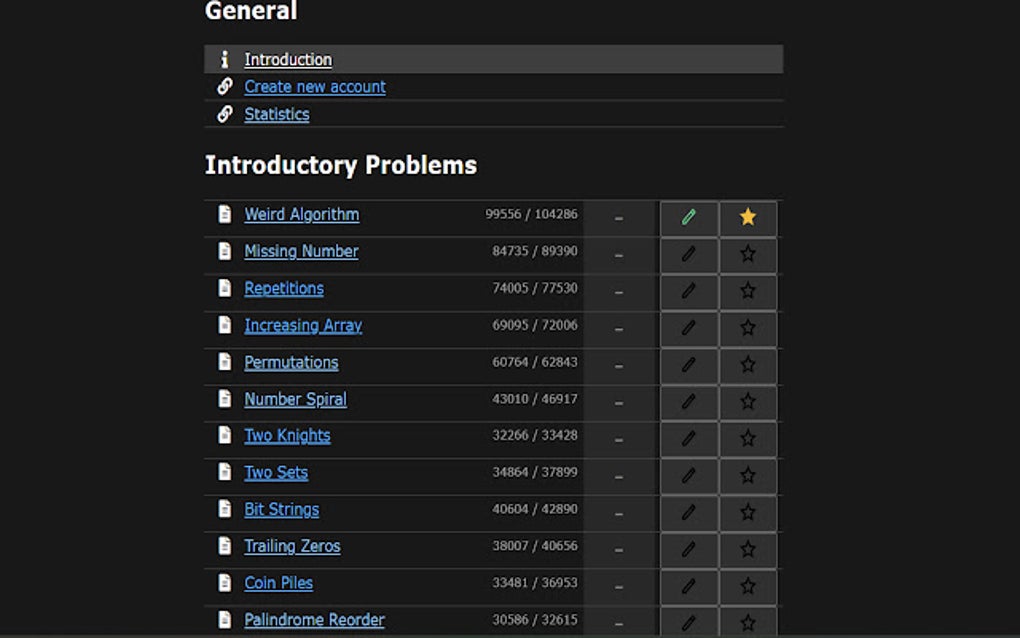This screenshot has height=638, width=1020.
Task: Click the link icon next to Statistics
Action: coord(224,114)
